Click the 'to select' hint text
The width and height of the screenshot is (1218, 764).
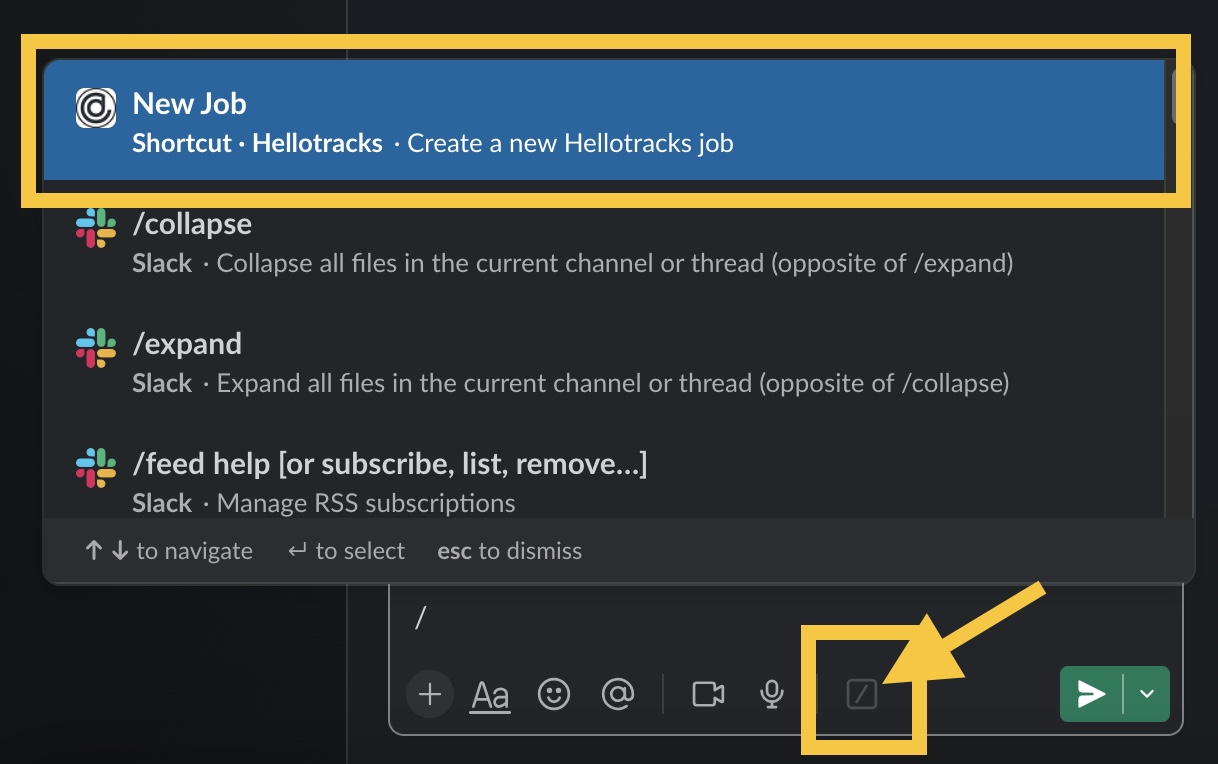pos(360,551)
